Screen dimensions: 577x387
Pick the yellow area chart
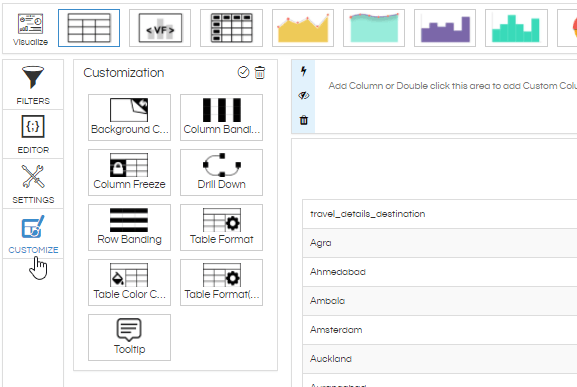(303, 28)
